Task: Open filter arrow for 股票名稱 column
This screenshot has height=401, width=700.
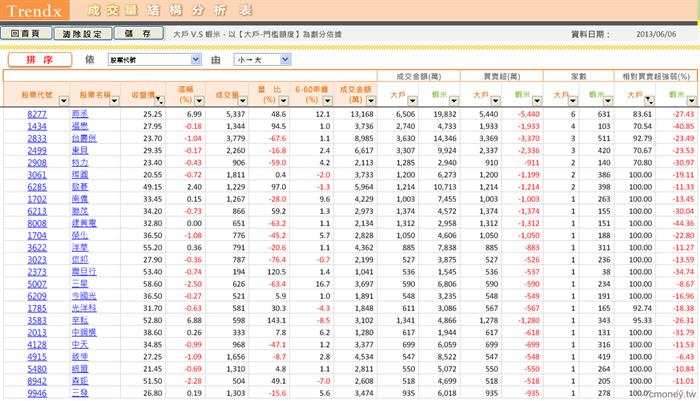Action: click(114, 100)
